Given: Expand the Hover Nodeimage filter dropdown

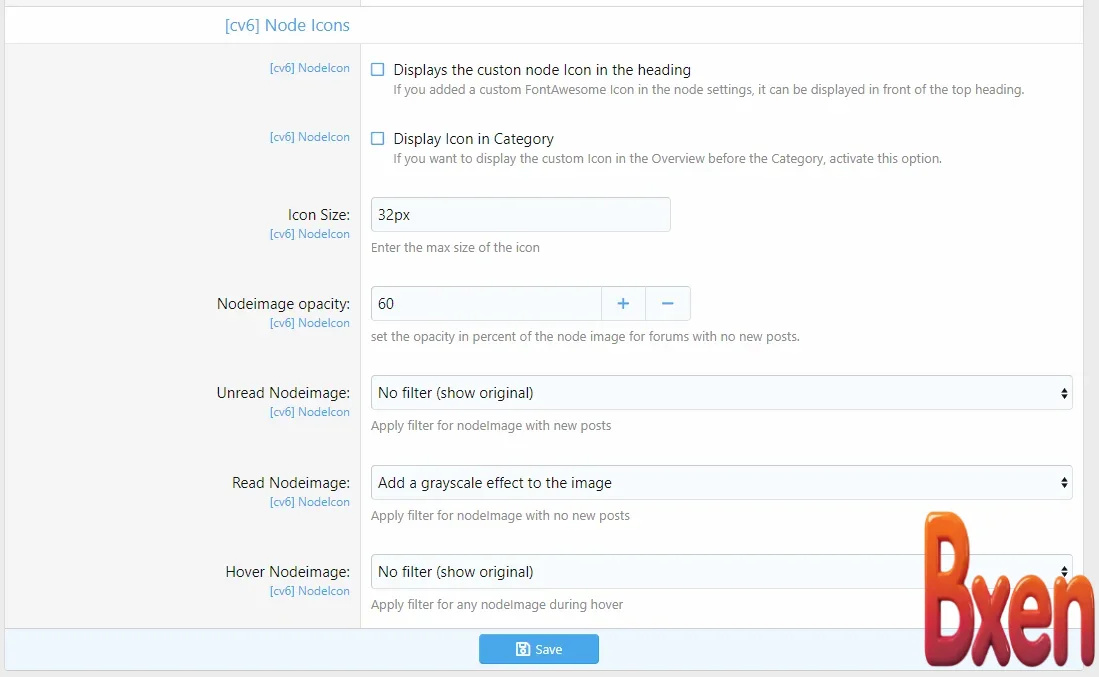Looking at the screenshot, I should point(640,572).
